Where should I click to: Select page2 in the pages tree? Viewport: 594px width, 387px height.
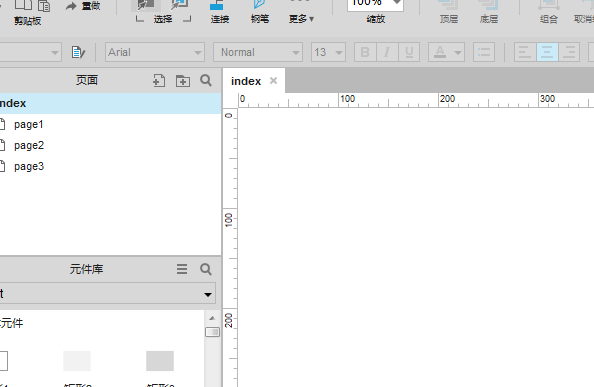[x=29, y=145]
